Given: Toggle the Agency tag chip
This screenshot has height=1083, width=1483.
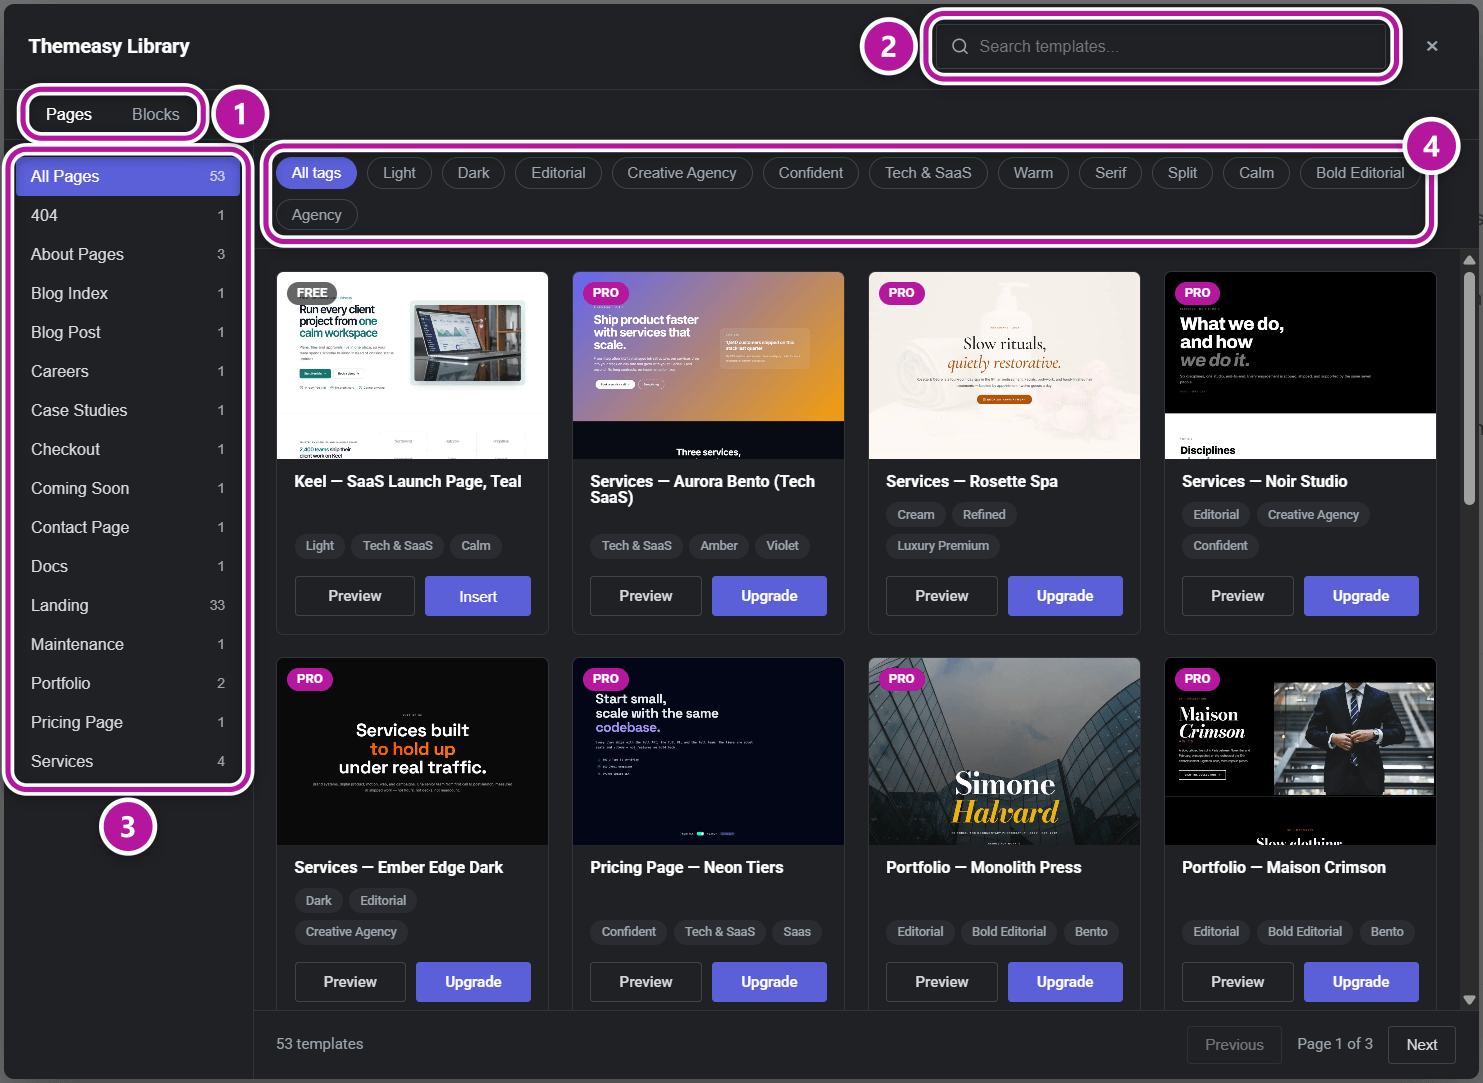Looking at the screenshot, I should tap(317, 215).
